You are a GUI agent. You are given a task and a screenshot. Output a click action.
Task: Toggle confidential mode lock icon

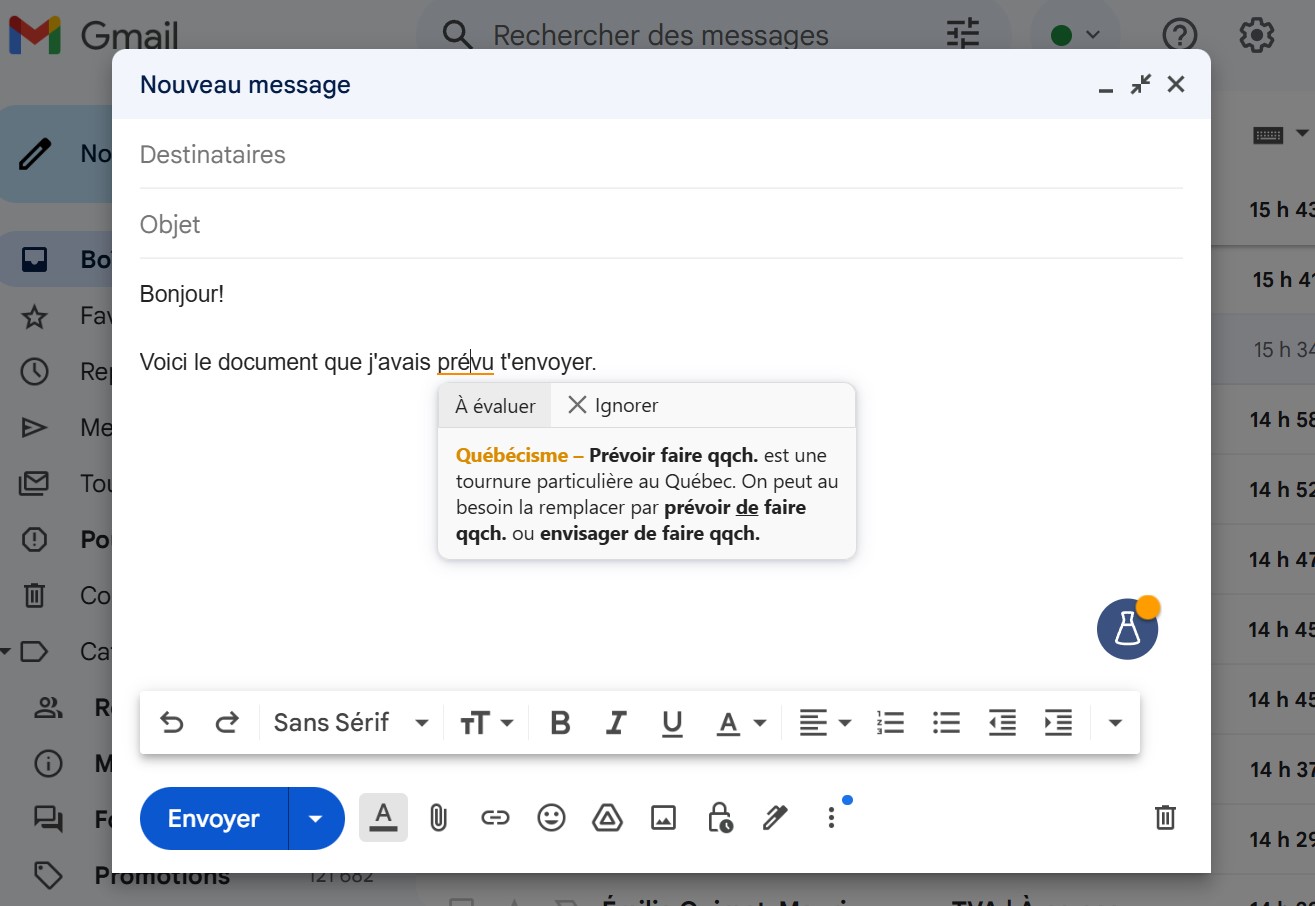[x=720, y=818]
